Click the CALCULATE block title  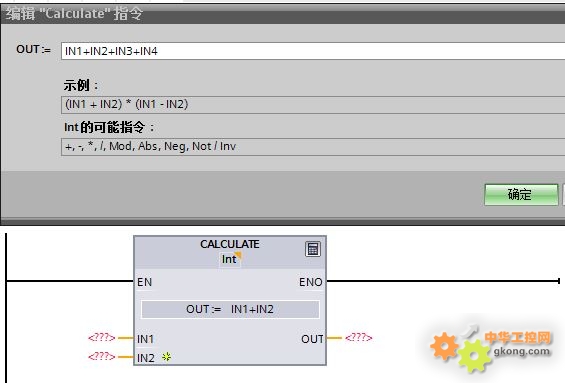click(230, 244)
